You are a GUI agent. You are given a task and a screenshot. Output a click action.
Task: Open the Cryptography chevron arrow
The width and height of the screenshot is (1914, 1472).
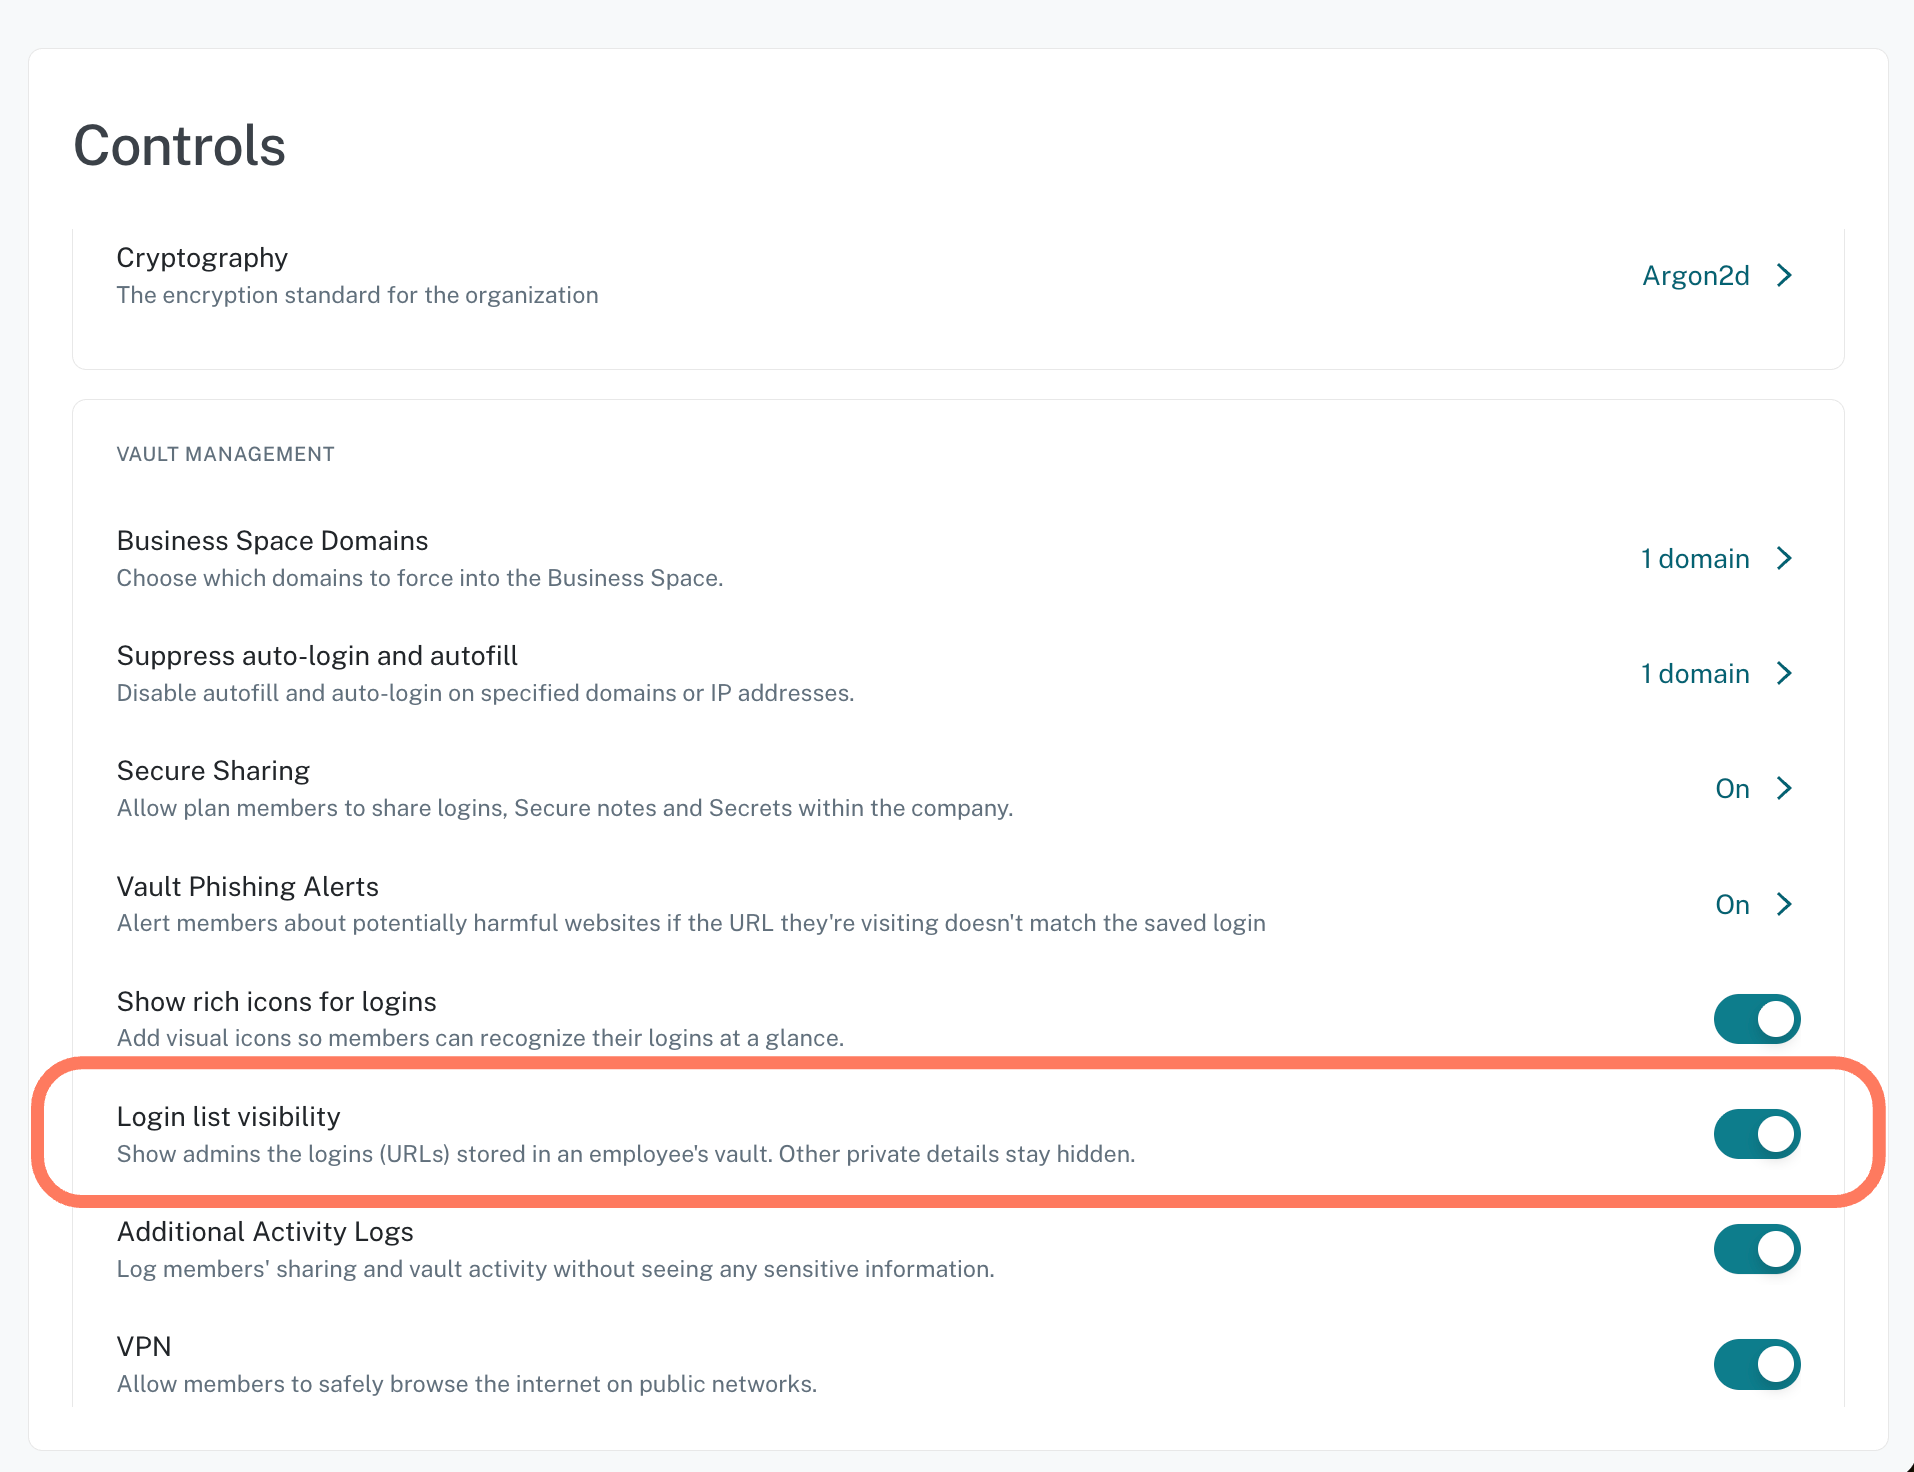click(1784, 275)
